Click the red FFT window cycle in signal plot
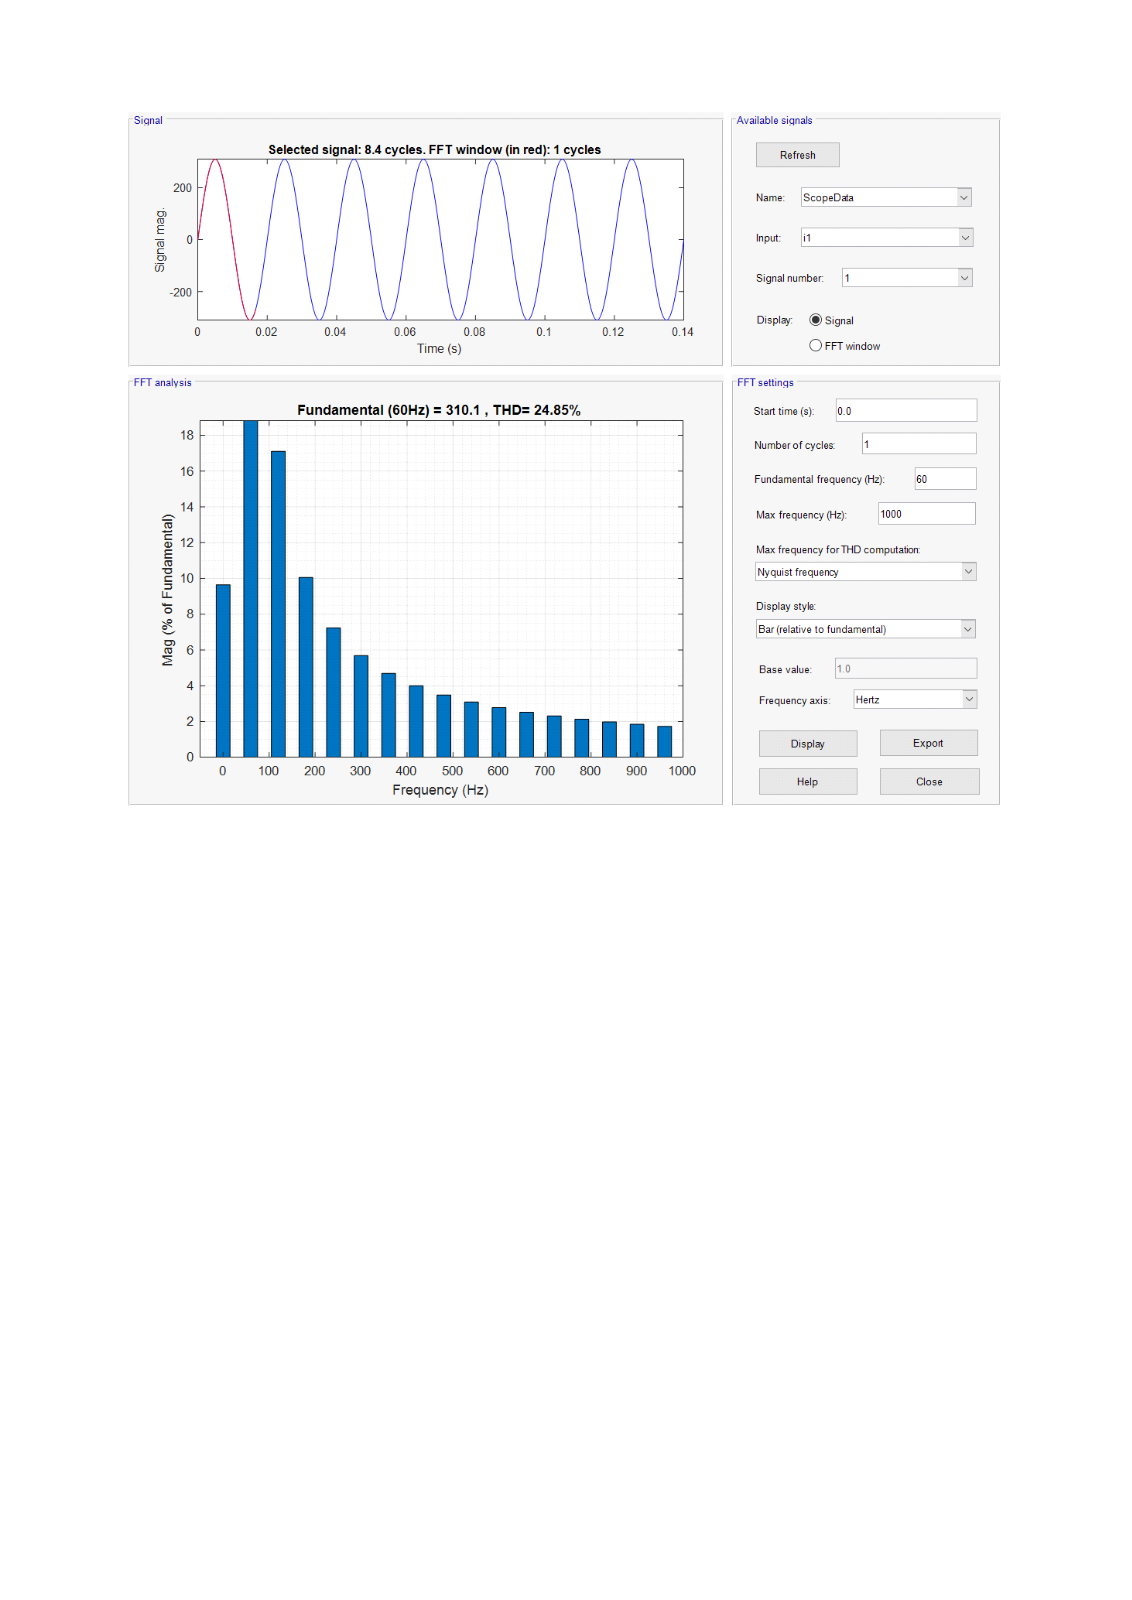 click(x=225, y=238)
